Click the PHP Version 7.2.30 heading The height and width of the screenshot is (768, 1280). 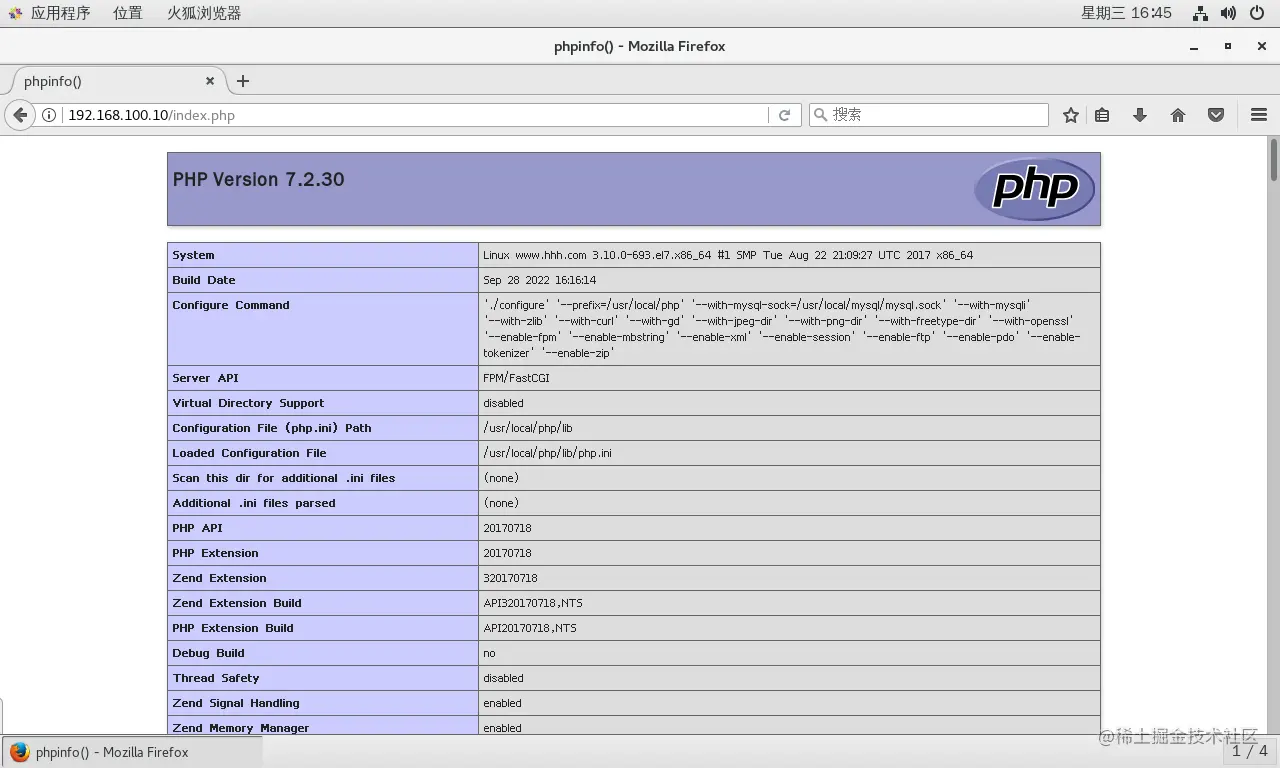tap(258, 180)
